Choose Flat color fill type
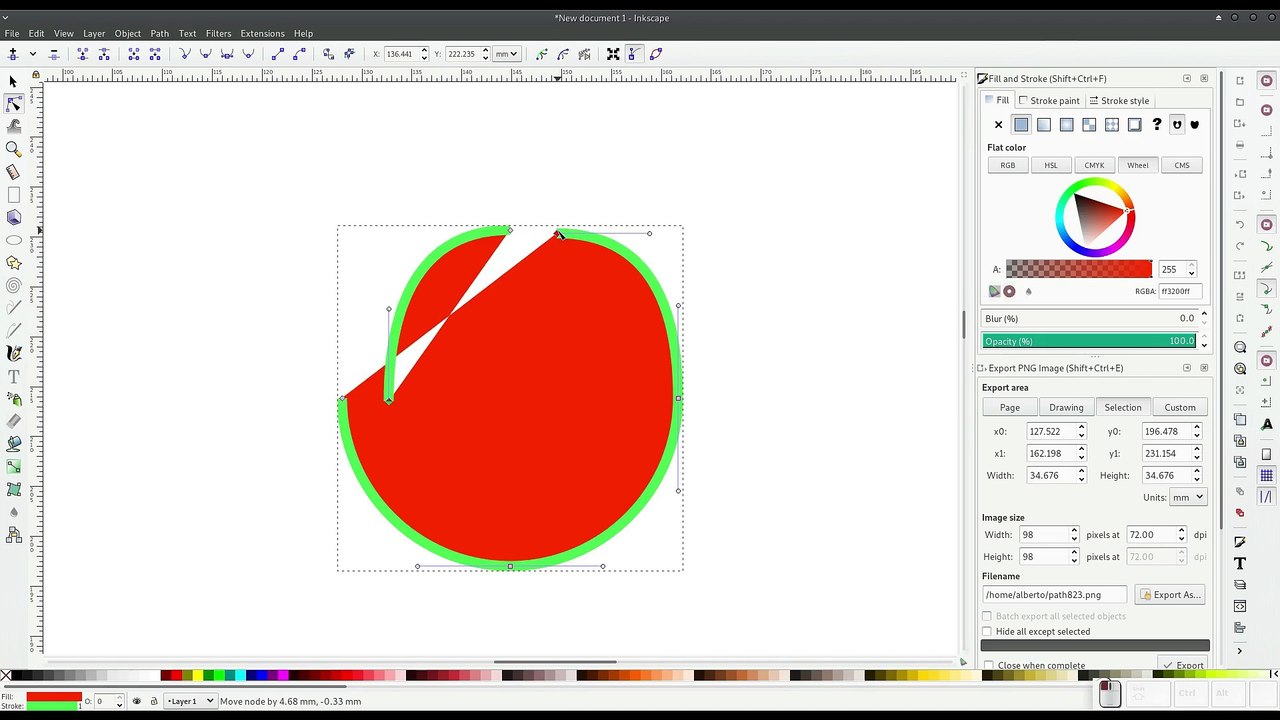The width and height of the screenshot is (1280, 720). tap(1021, 125)
